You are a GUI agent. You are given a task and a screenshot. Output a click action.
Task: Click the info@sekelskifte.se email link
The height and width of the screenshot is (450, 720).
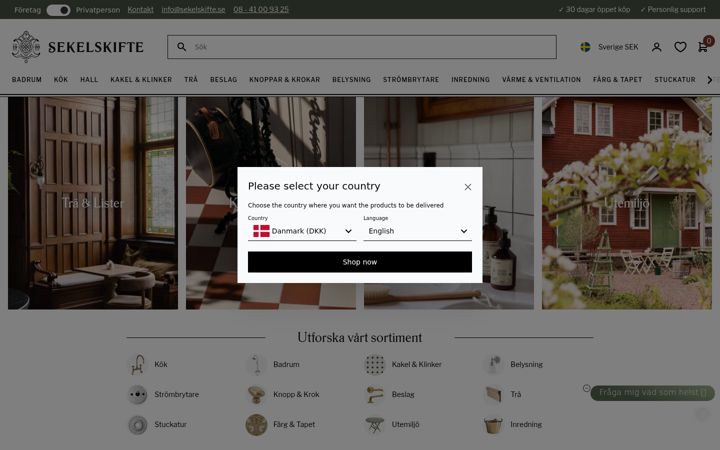click(193, 10)
